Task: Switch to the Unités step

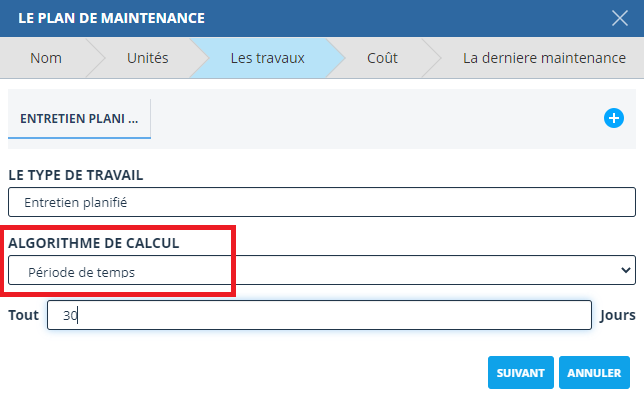Action: 147,58
